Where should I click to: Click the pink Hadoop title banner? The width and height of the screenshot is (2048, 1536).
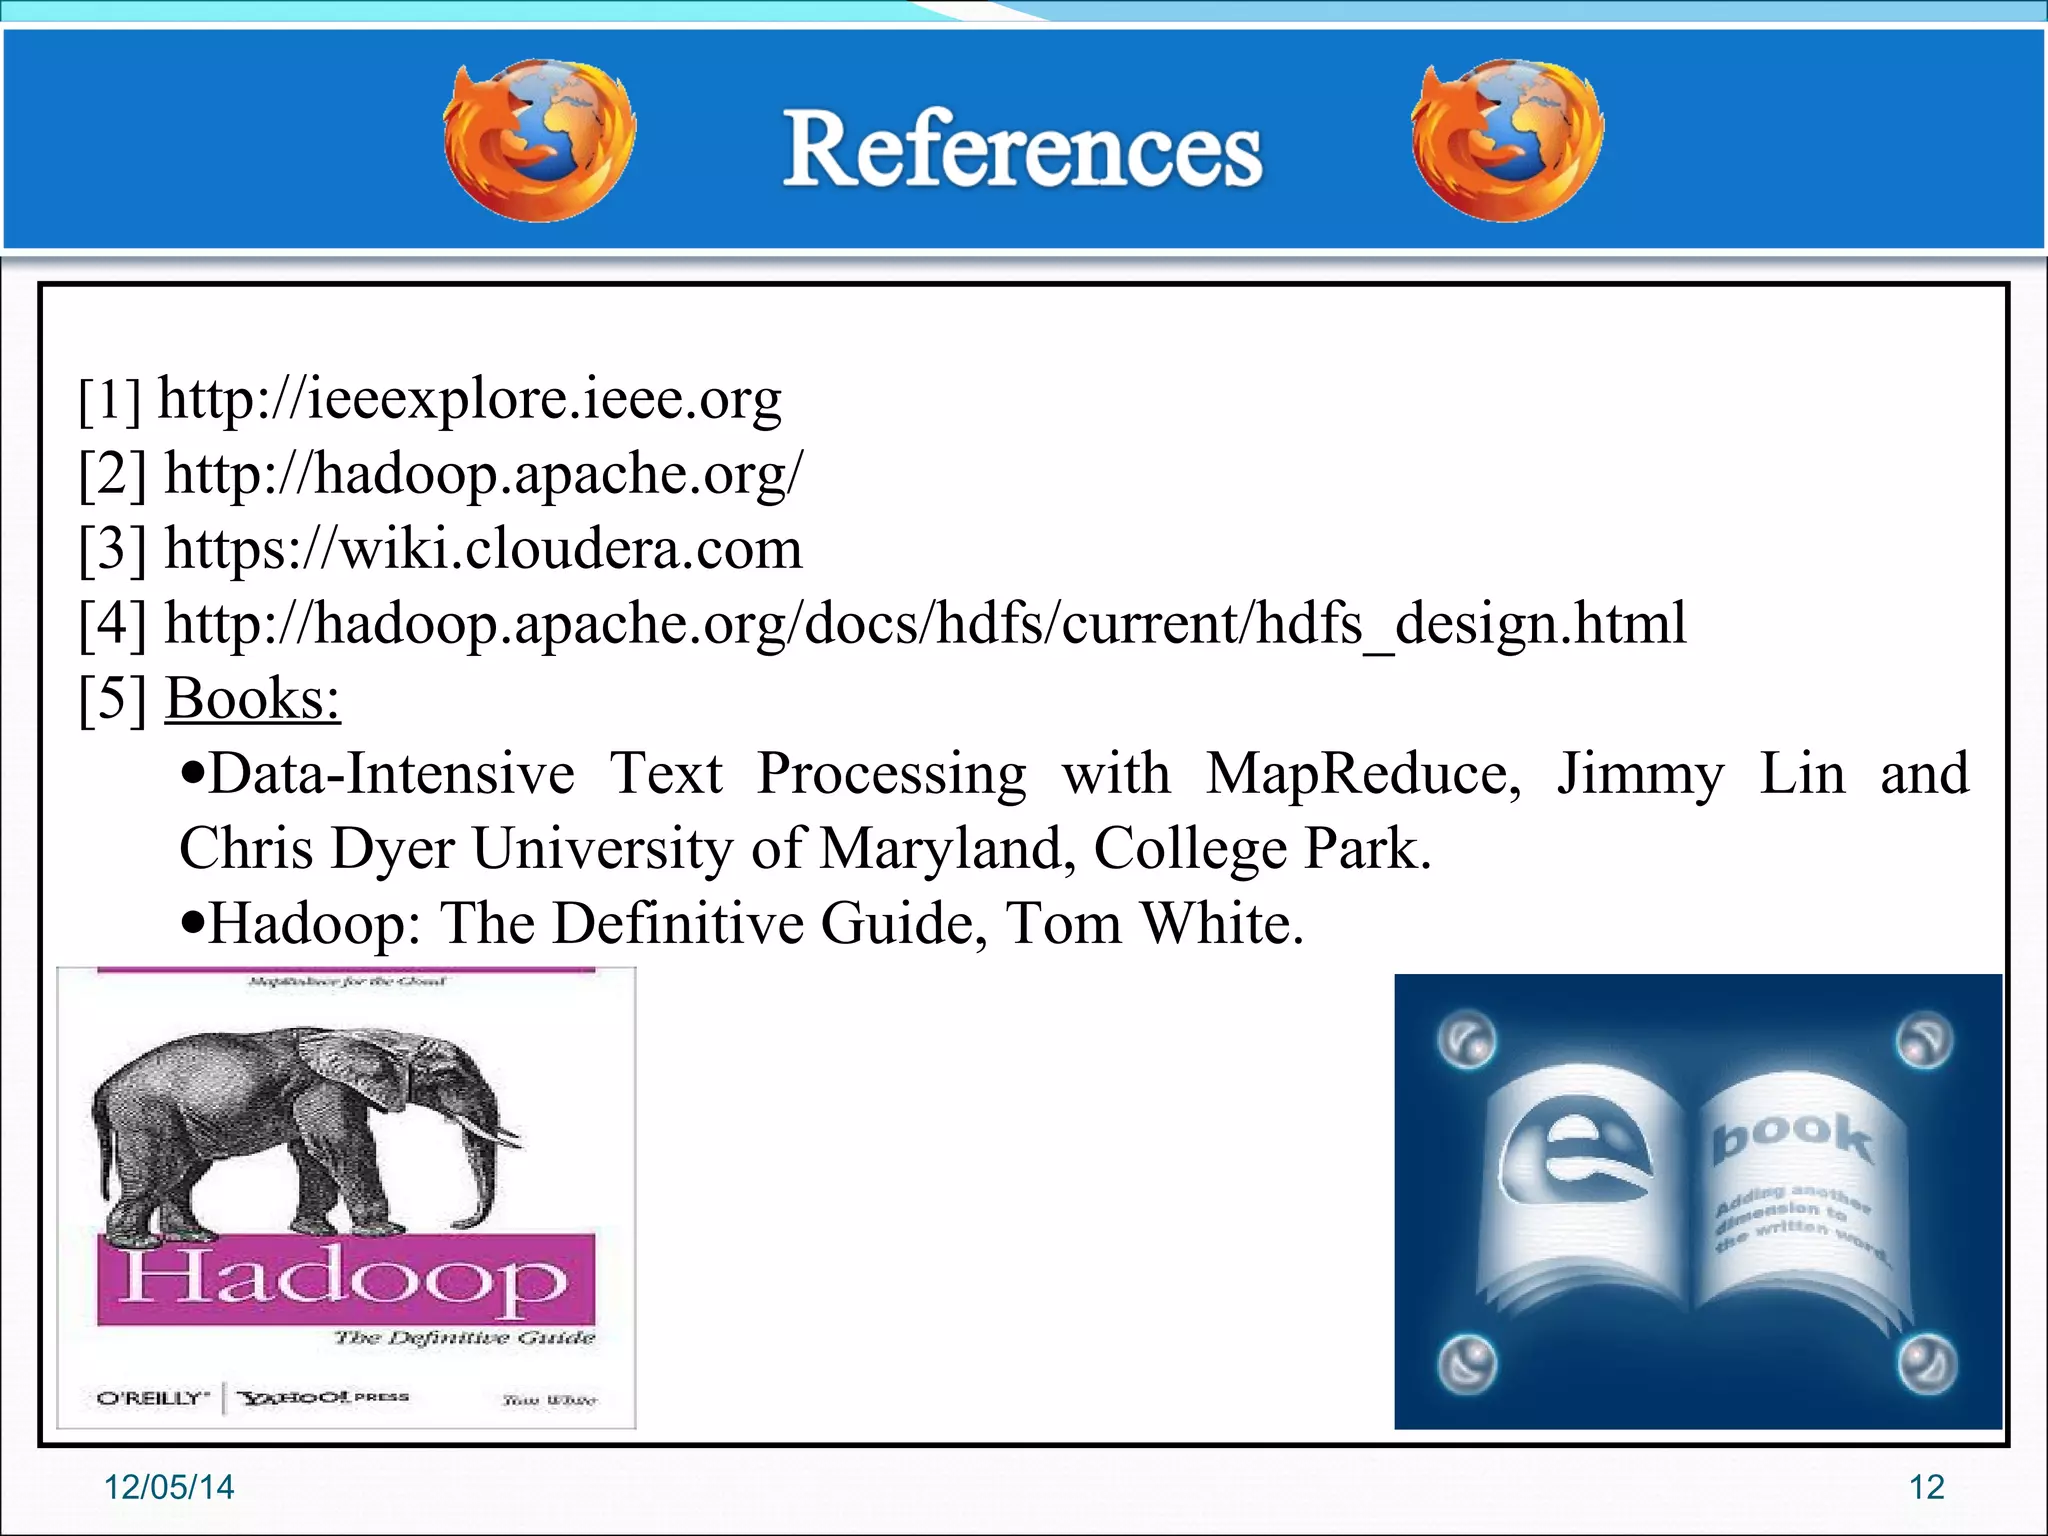pos(346,1280)
